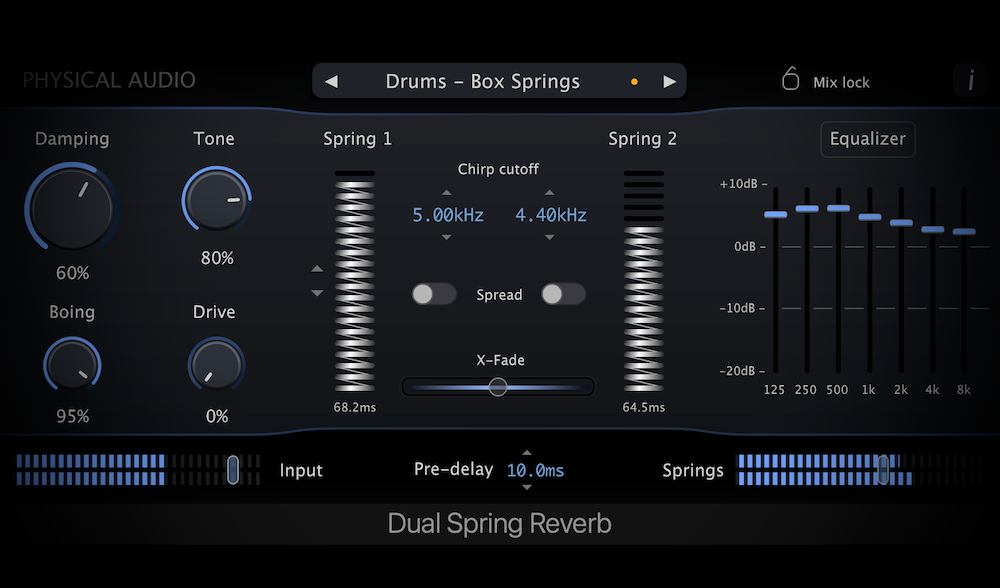Enable Spread for Spring 2
The height and width of the screenshot is (588, 1000).
point(563,294)
